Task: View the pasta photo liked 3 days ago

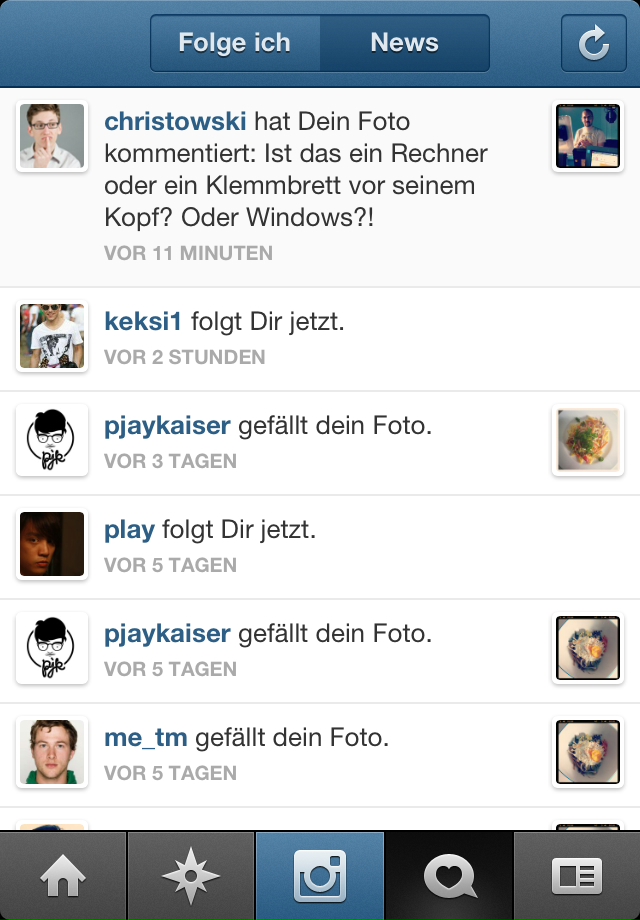Action: point(588,440)
